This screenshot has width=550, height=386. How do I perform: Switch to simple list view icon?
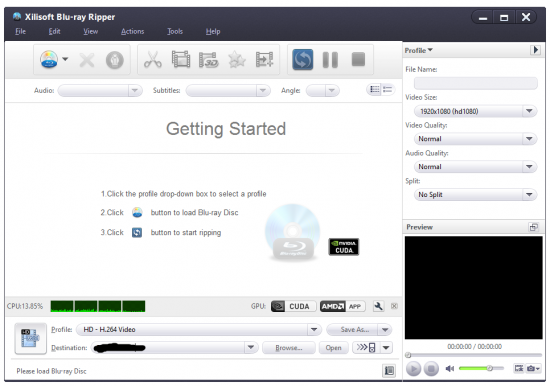click(388, 89)
